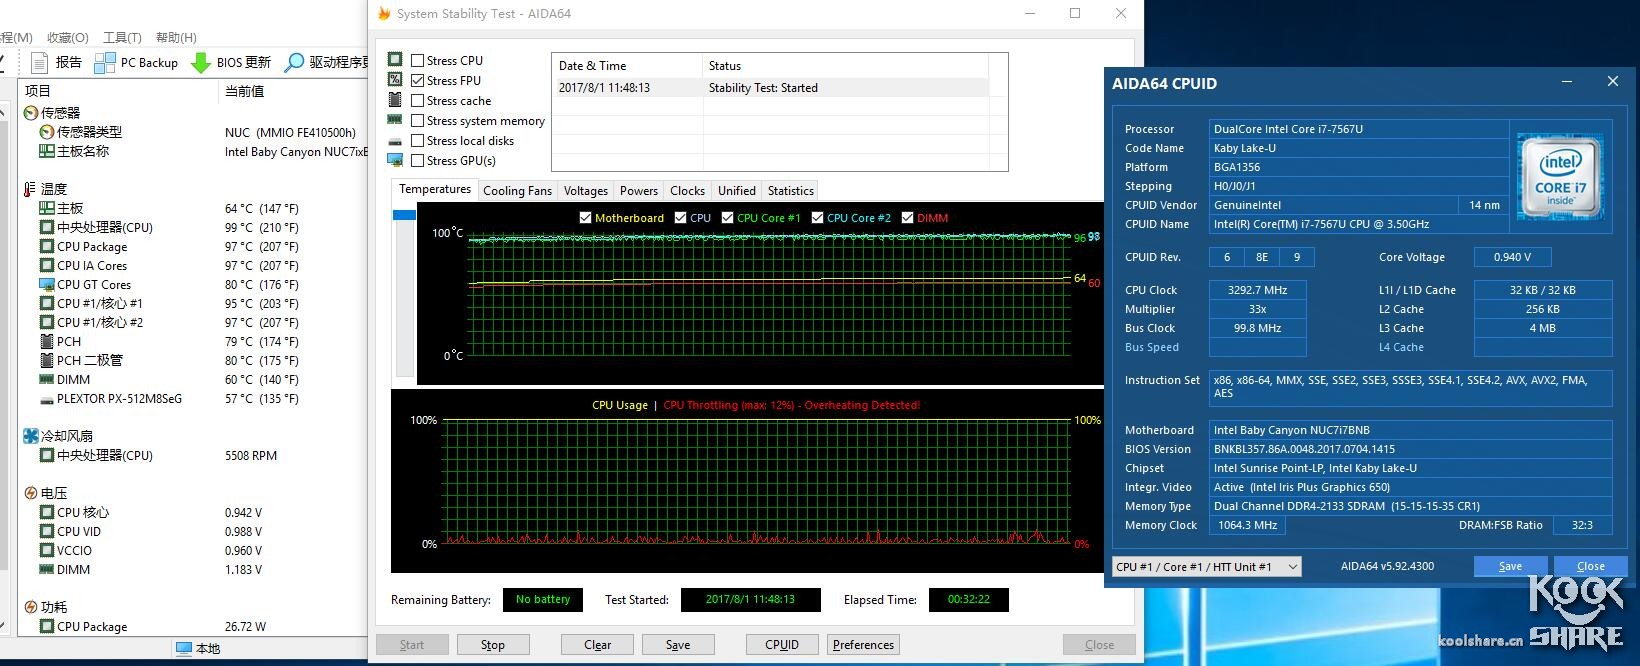Click Save in System Stability Test window
This screenshot has width=1640, height=666.
(x=678, y=645)
